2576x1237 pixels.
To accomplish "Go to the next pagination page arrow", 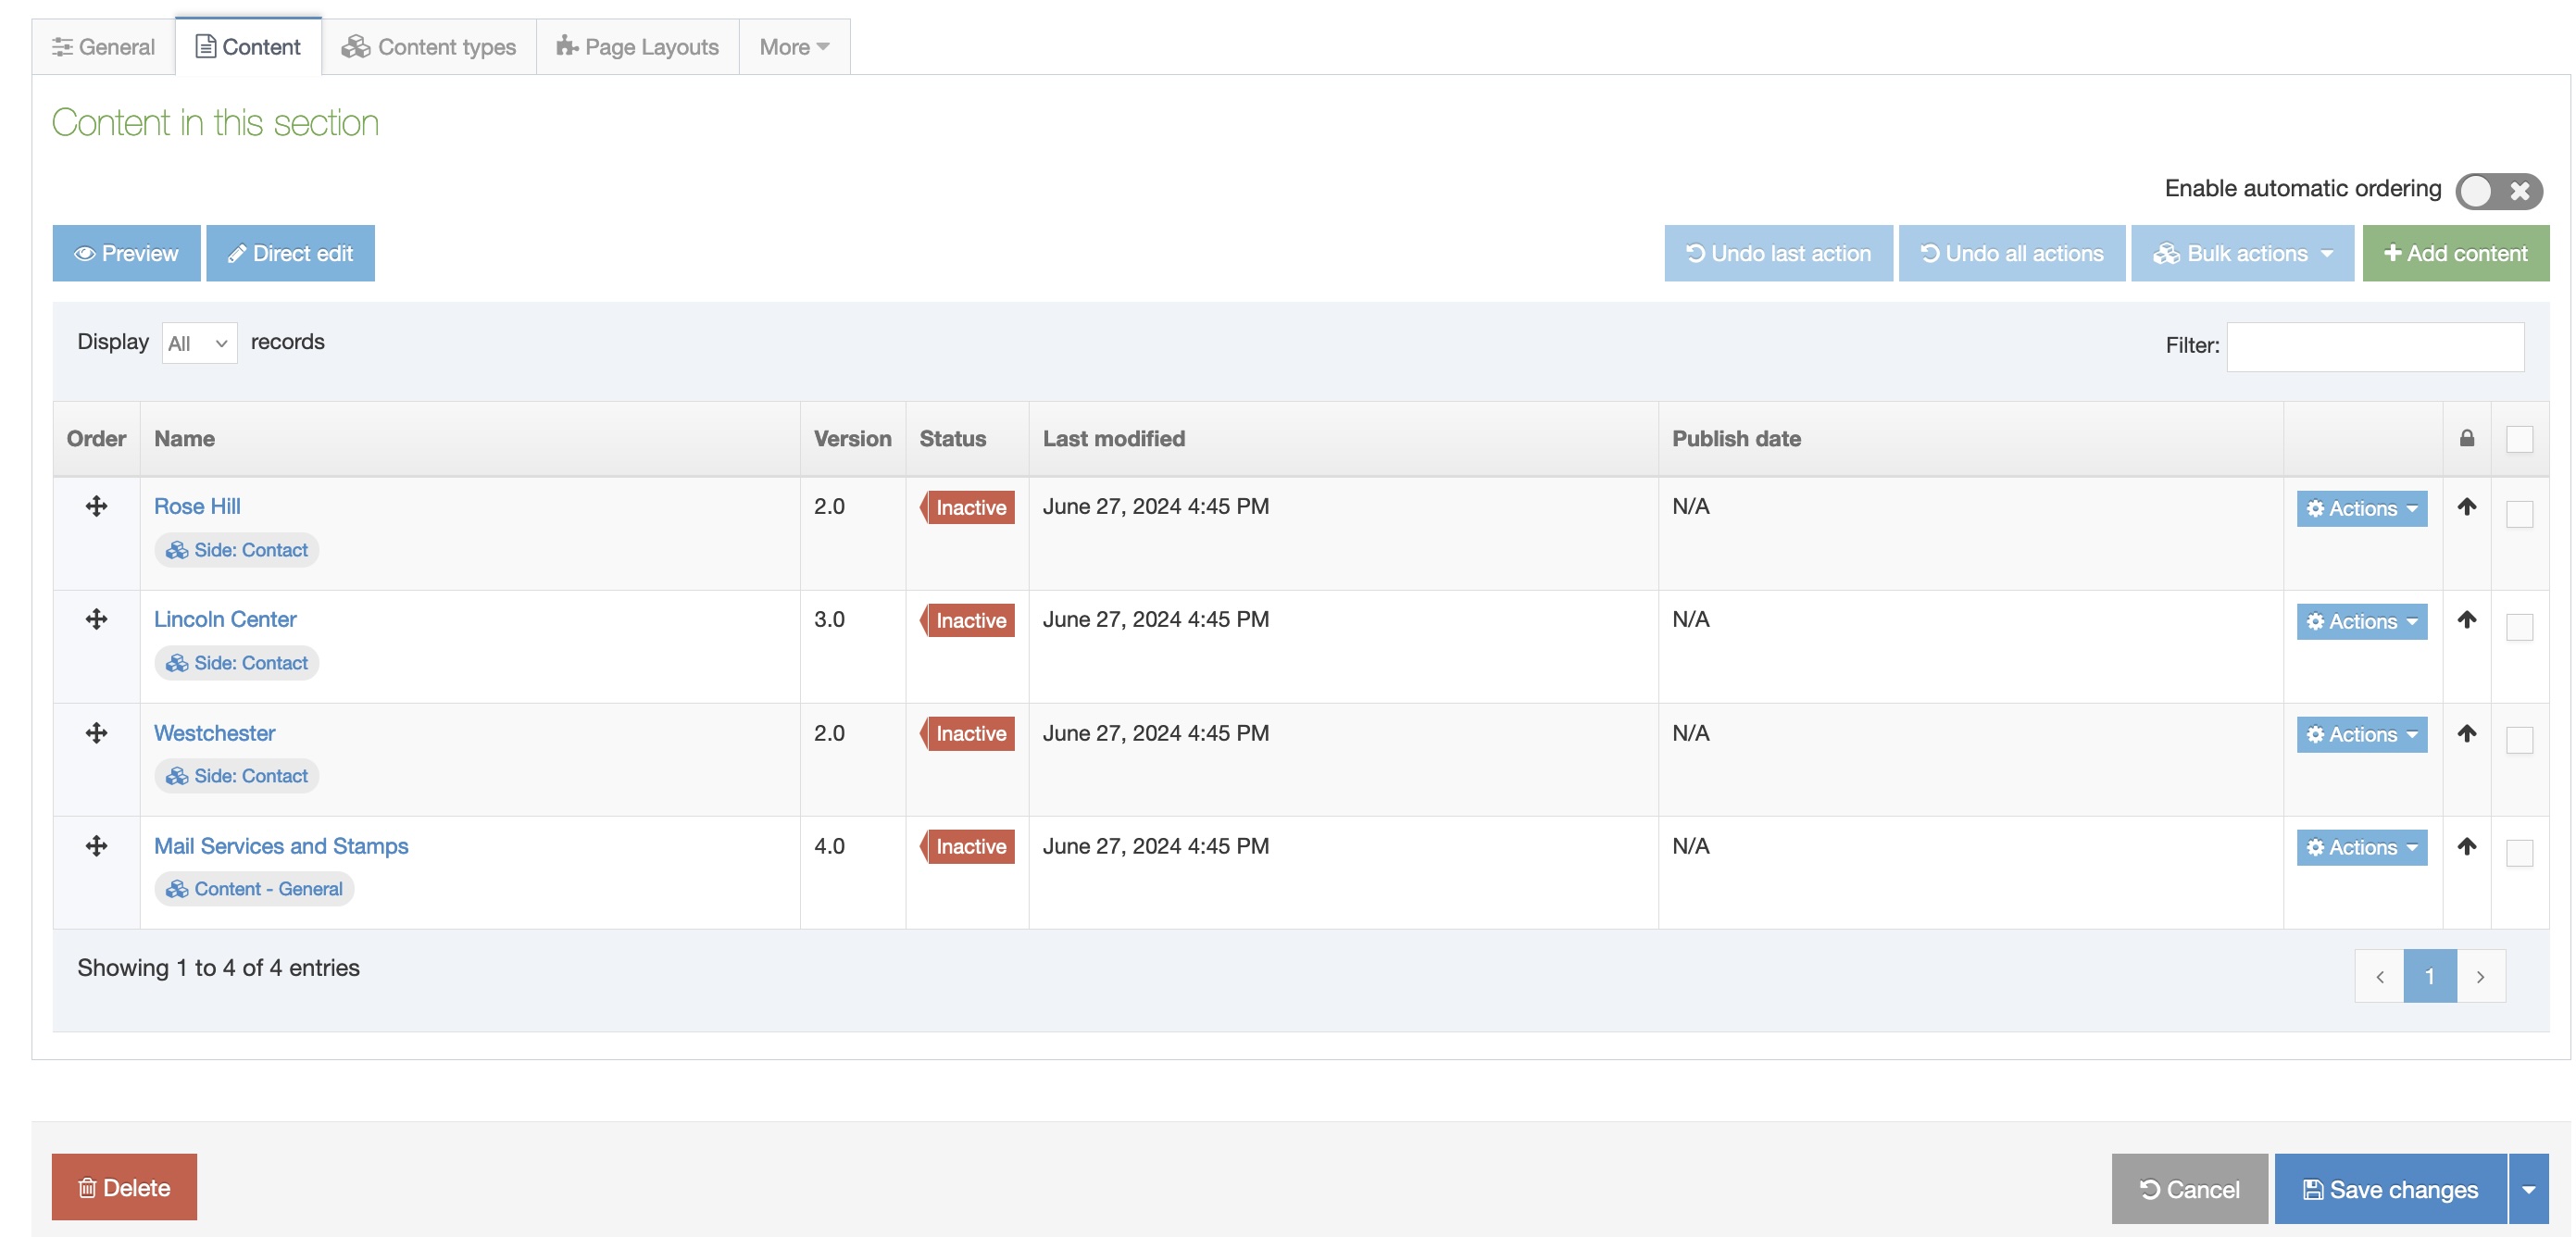I will [2480, 976].
